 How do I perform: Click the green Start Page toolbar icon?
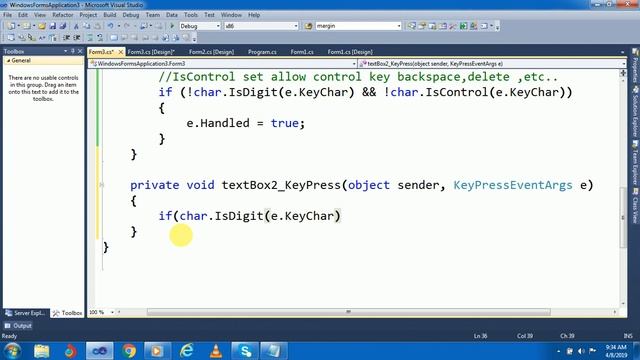coord(463,26)
